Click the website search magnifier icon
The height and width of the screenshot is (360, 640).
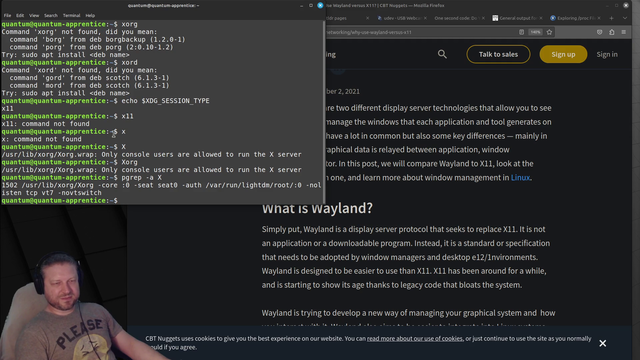point(442,54)
